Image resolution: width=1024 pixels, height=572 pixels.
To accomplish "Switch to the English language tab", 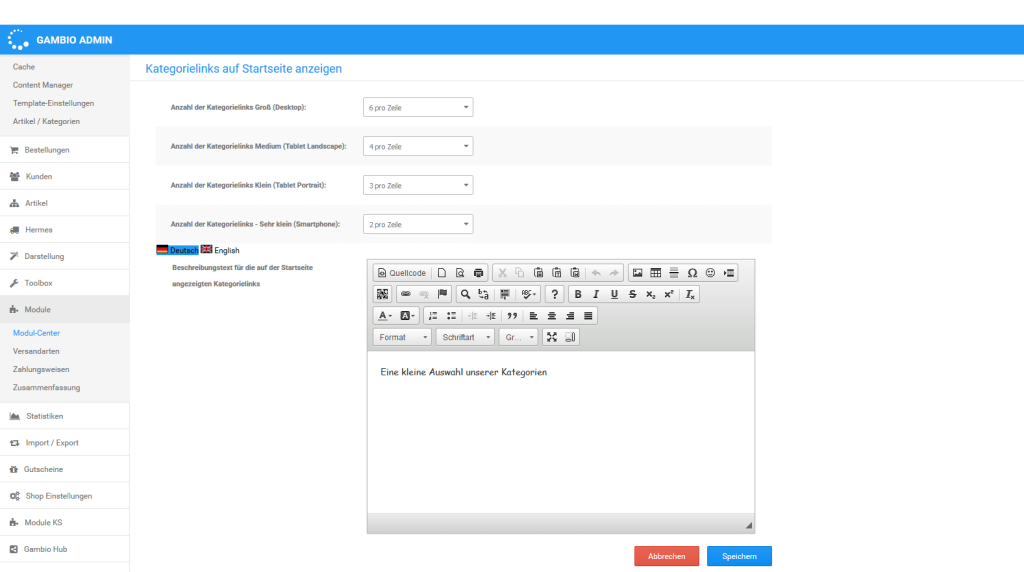I will pyautogui.click(x=220, y=250).
